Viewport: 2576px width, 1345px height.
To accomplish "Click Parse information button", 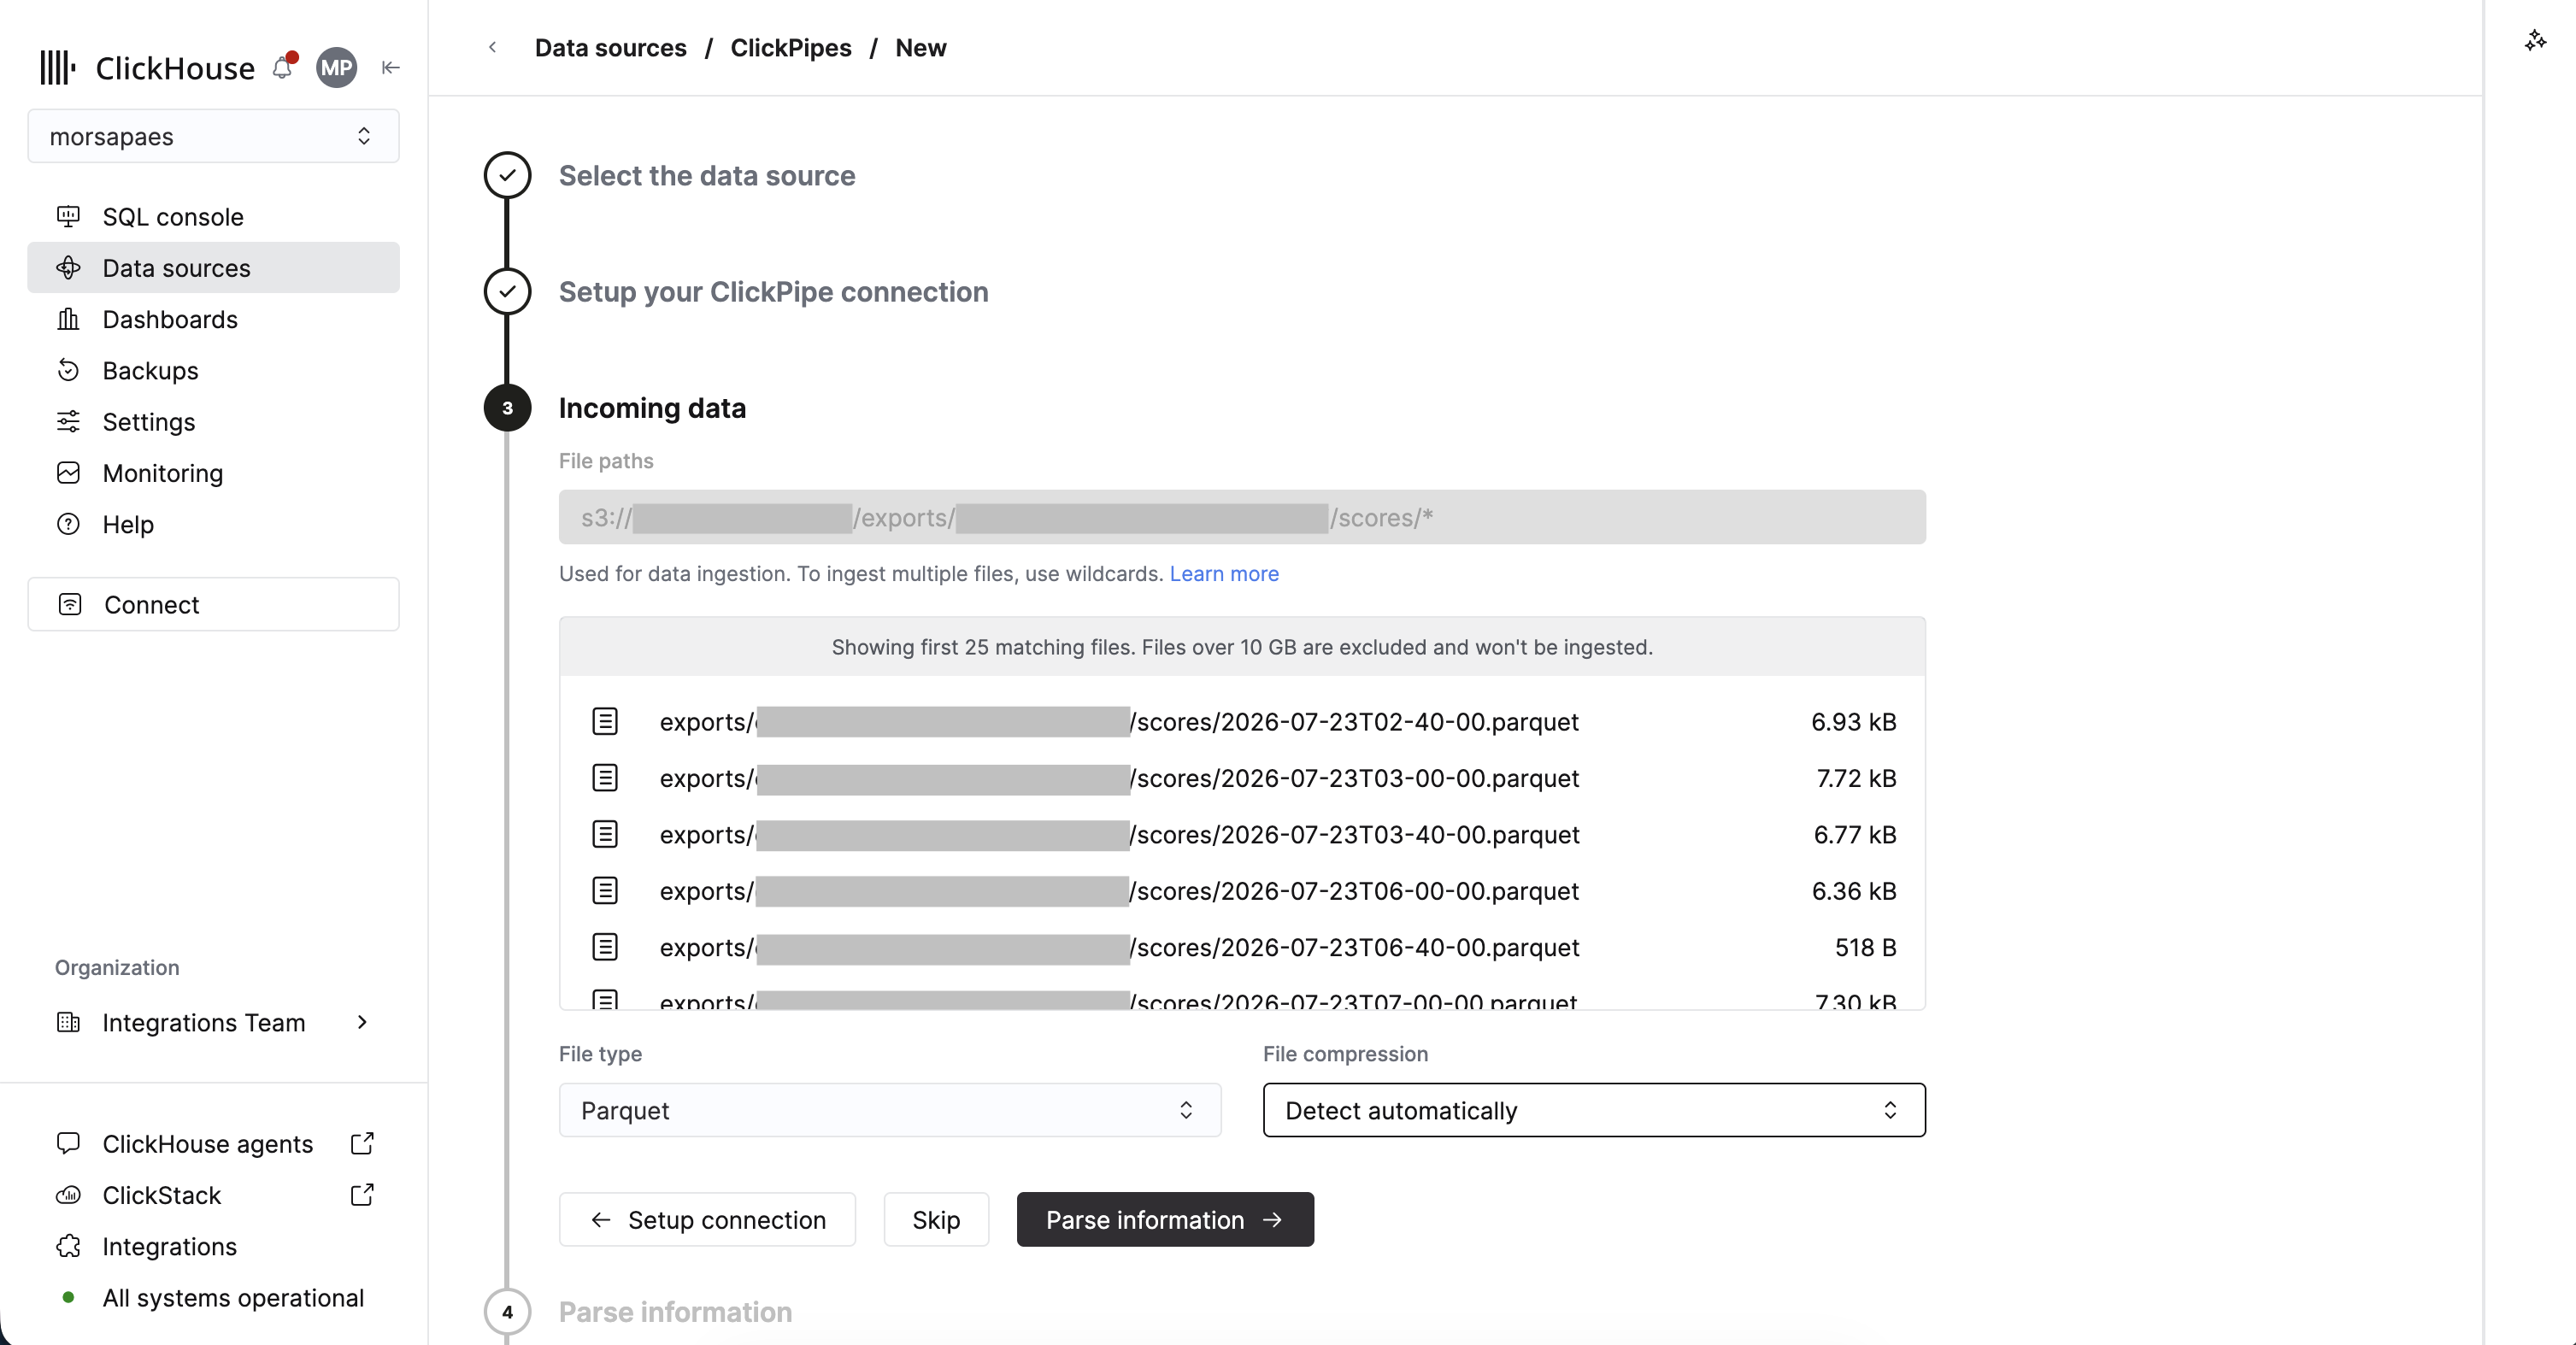I will [x=1165, y=1219].
